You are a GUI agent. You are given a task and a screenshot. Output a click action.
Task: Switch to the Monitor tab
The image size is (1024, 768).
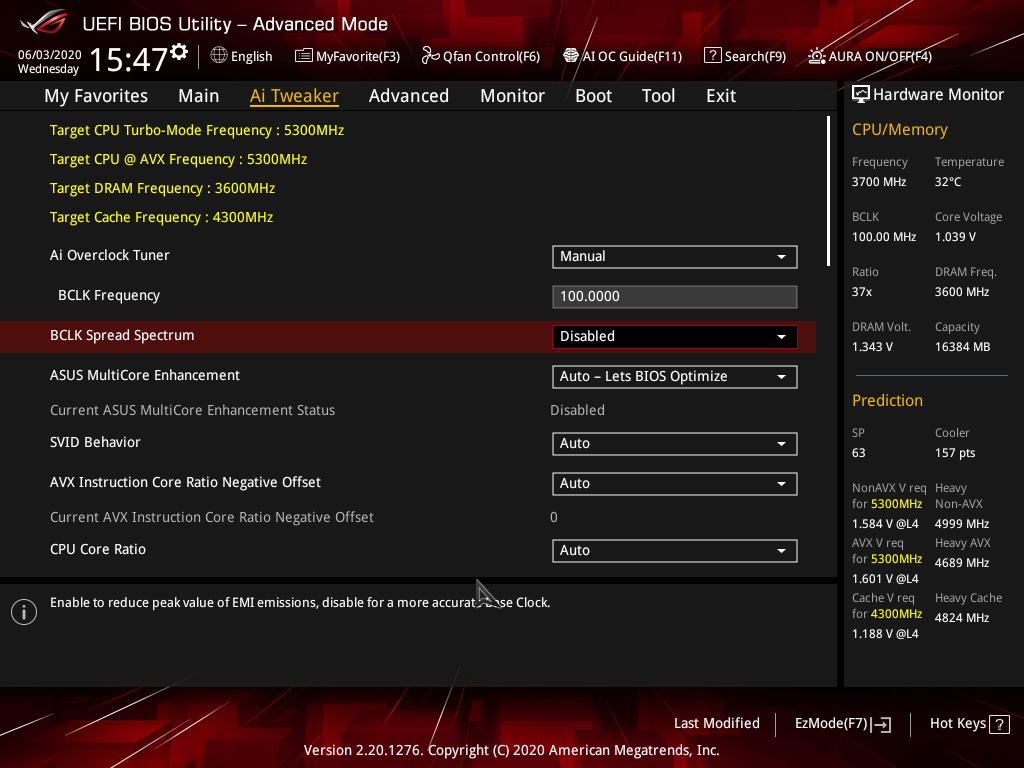(513, 96)
